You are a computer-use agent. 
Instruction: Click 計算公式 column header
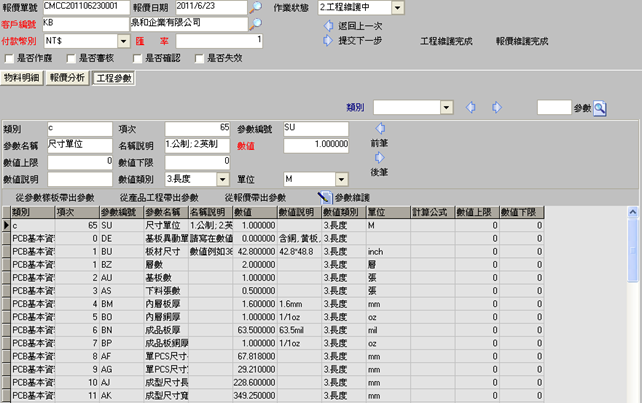433,212
